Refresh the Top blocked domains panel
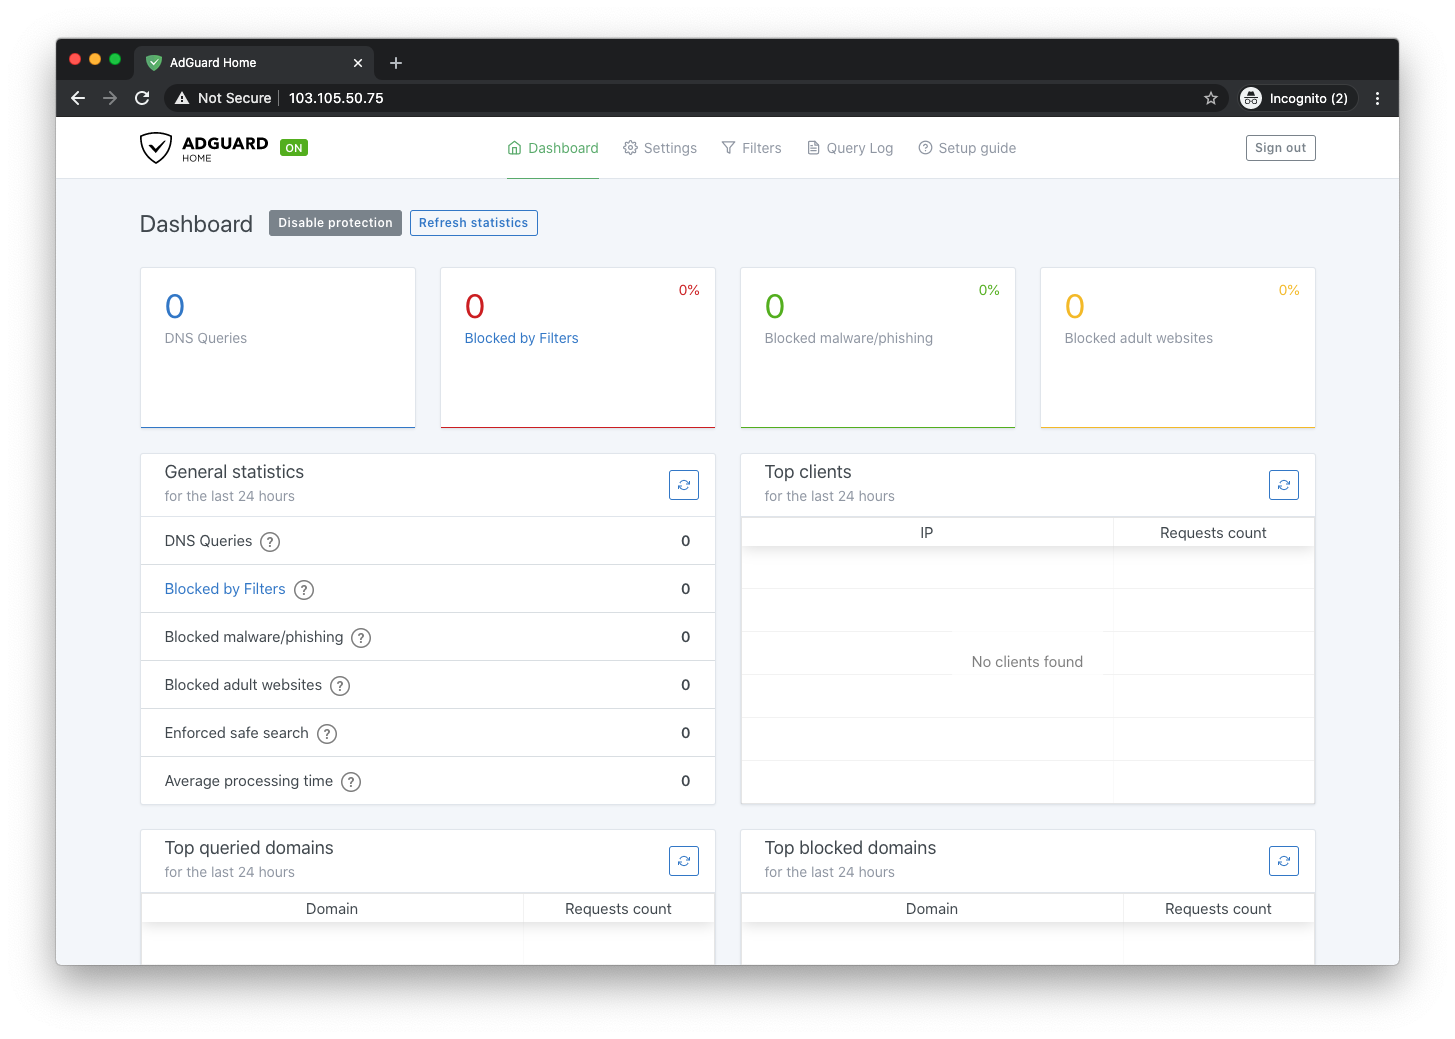 (1283, 861)
